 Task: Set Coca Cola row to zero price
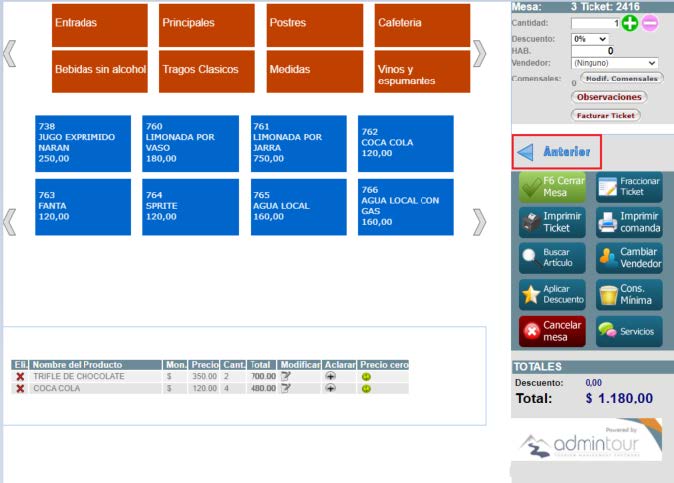point(366,388)
